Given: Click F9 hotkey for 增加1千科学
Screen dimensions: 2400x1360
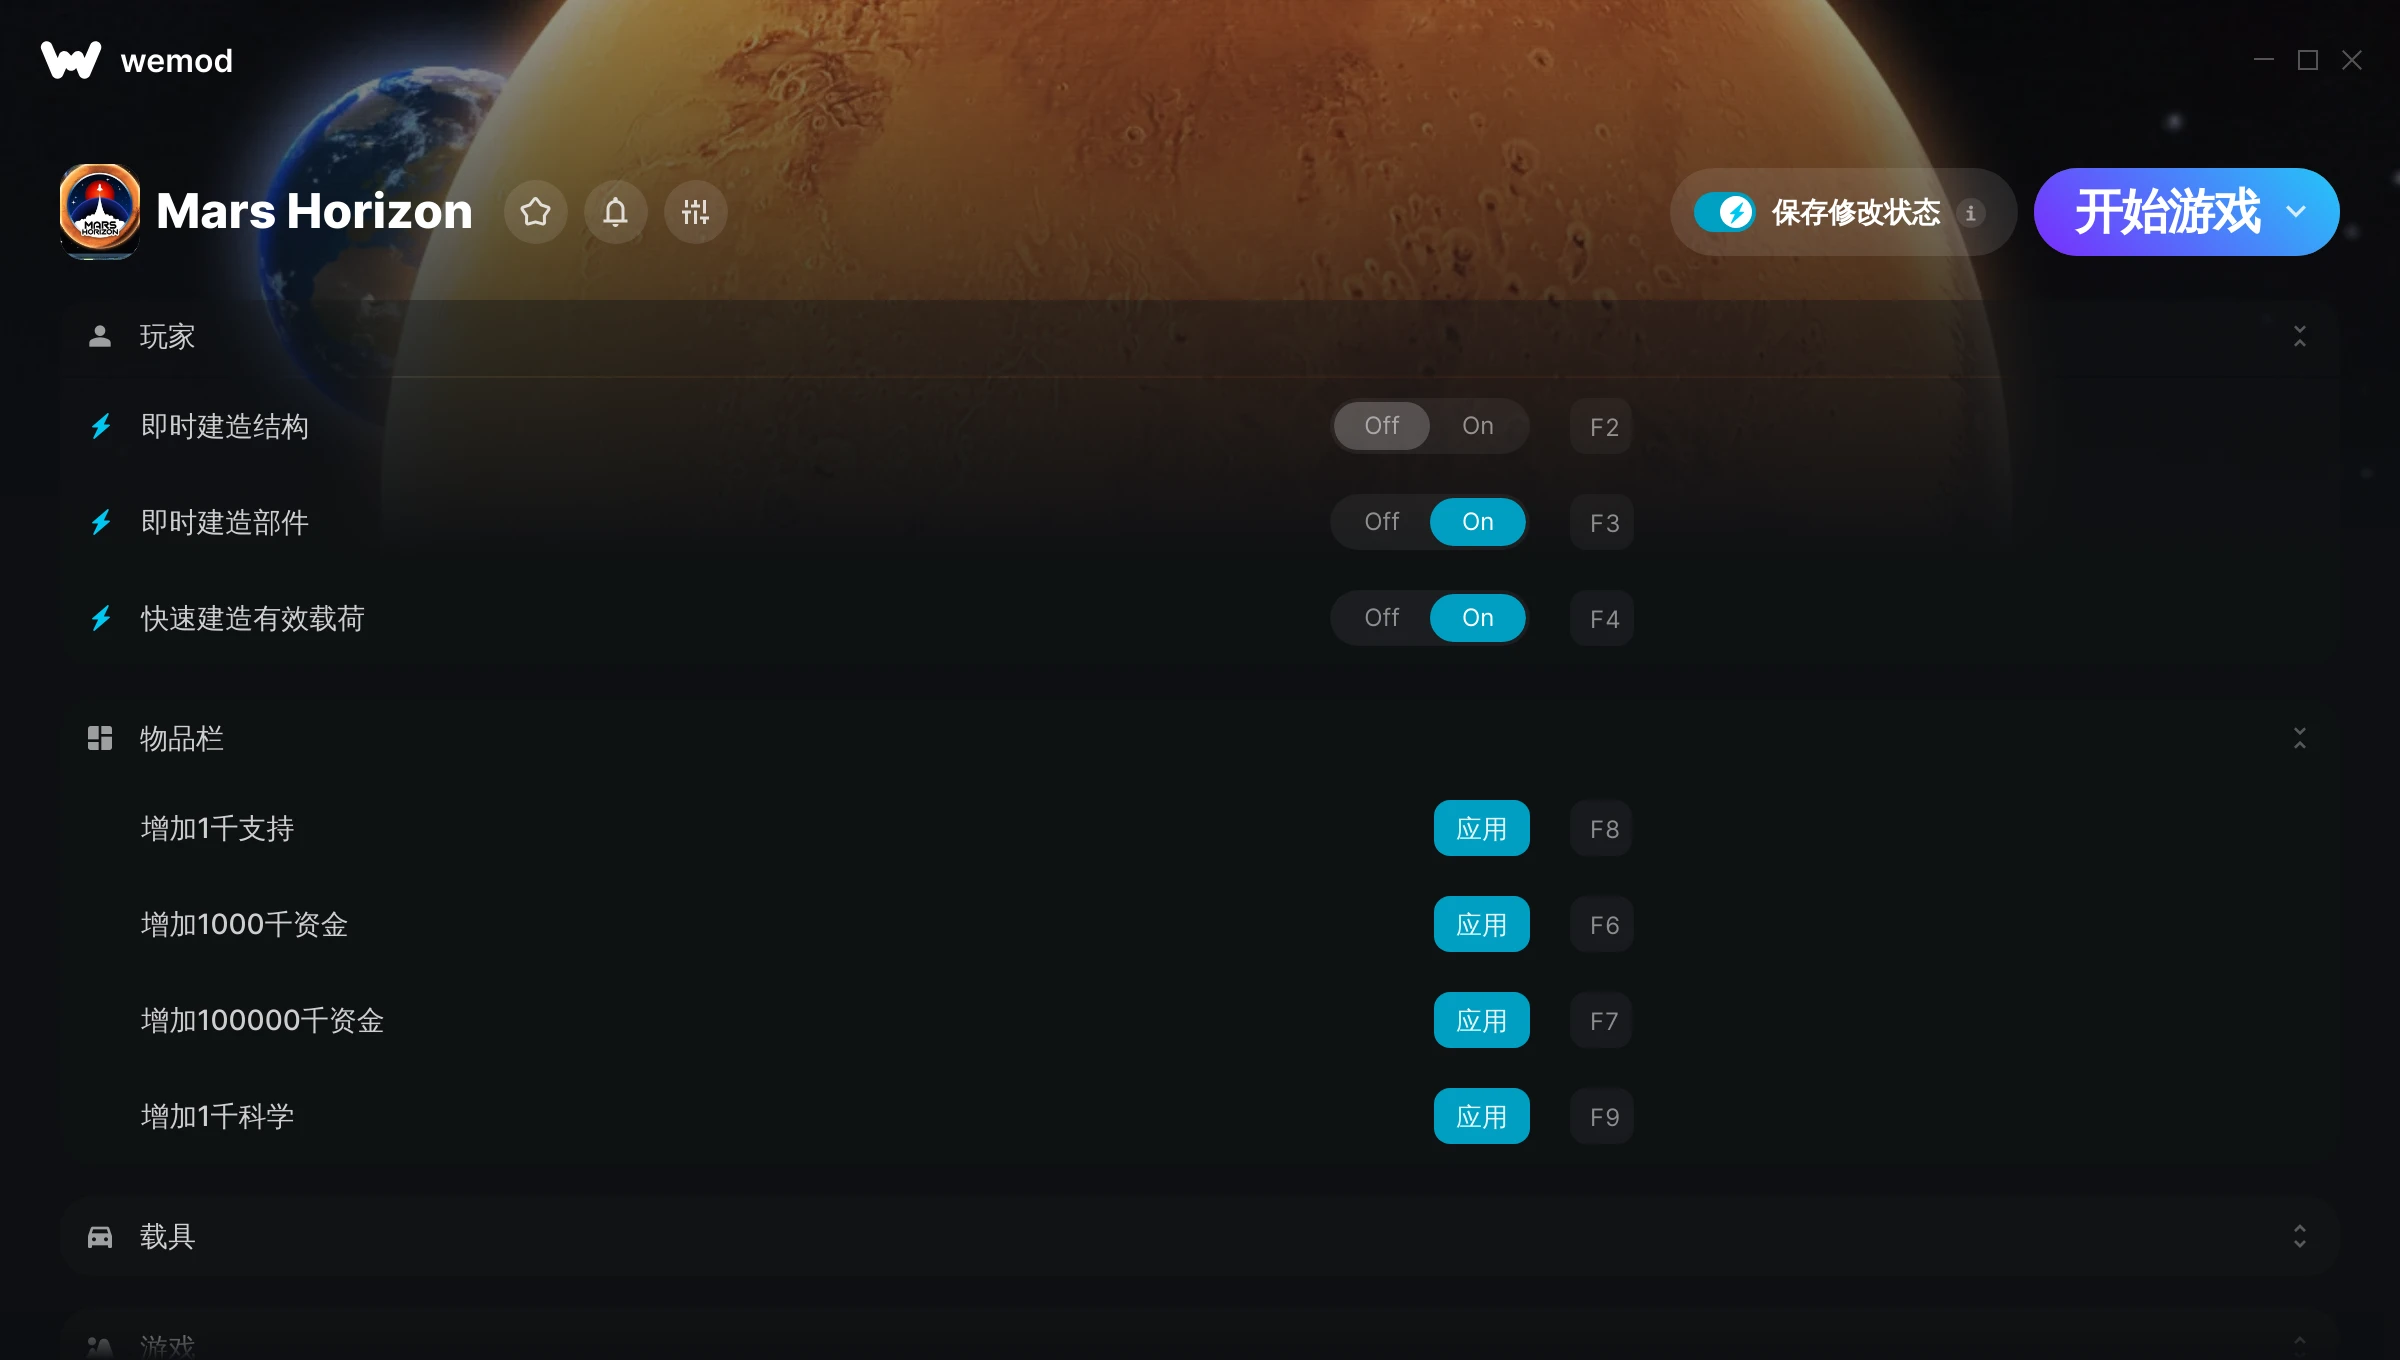Looking at the screenshot, I should tap(1603, 1116).
